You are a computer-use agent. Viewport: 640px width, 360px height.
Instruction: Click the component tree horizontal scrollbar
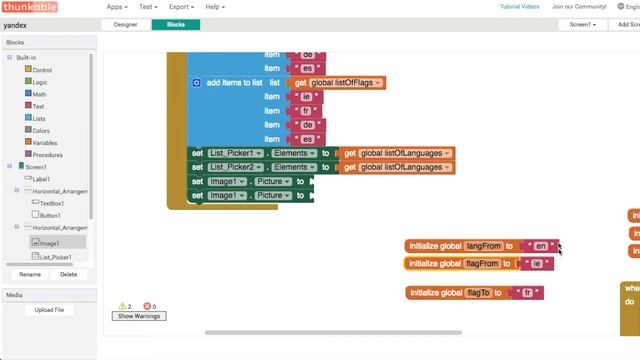click(x=39, y=264)
